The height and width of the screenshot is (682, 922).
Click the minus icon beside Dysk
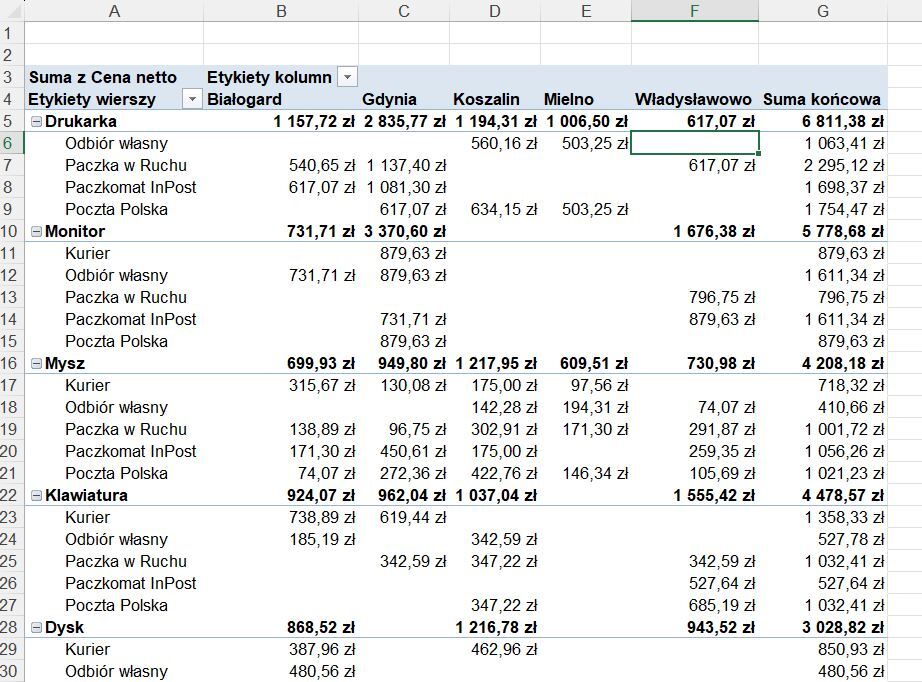pos(37,628)
